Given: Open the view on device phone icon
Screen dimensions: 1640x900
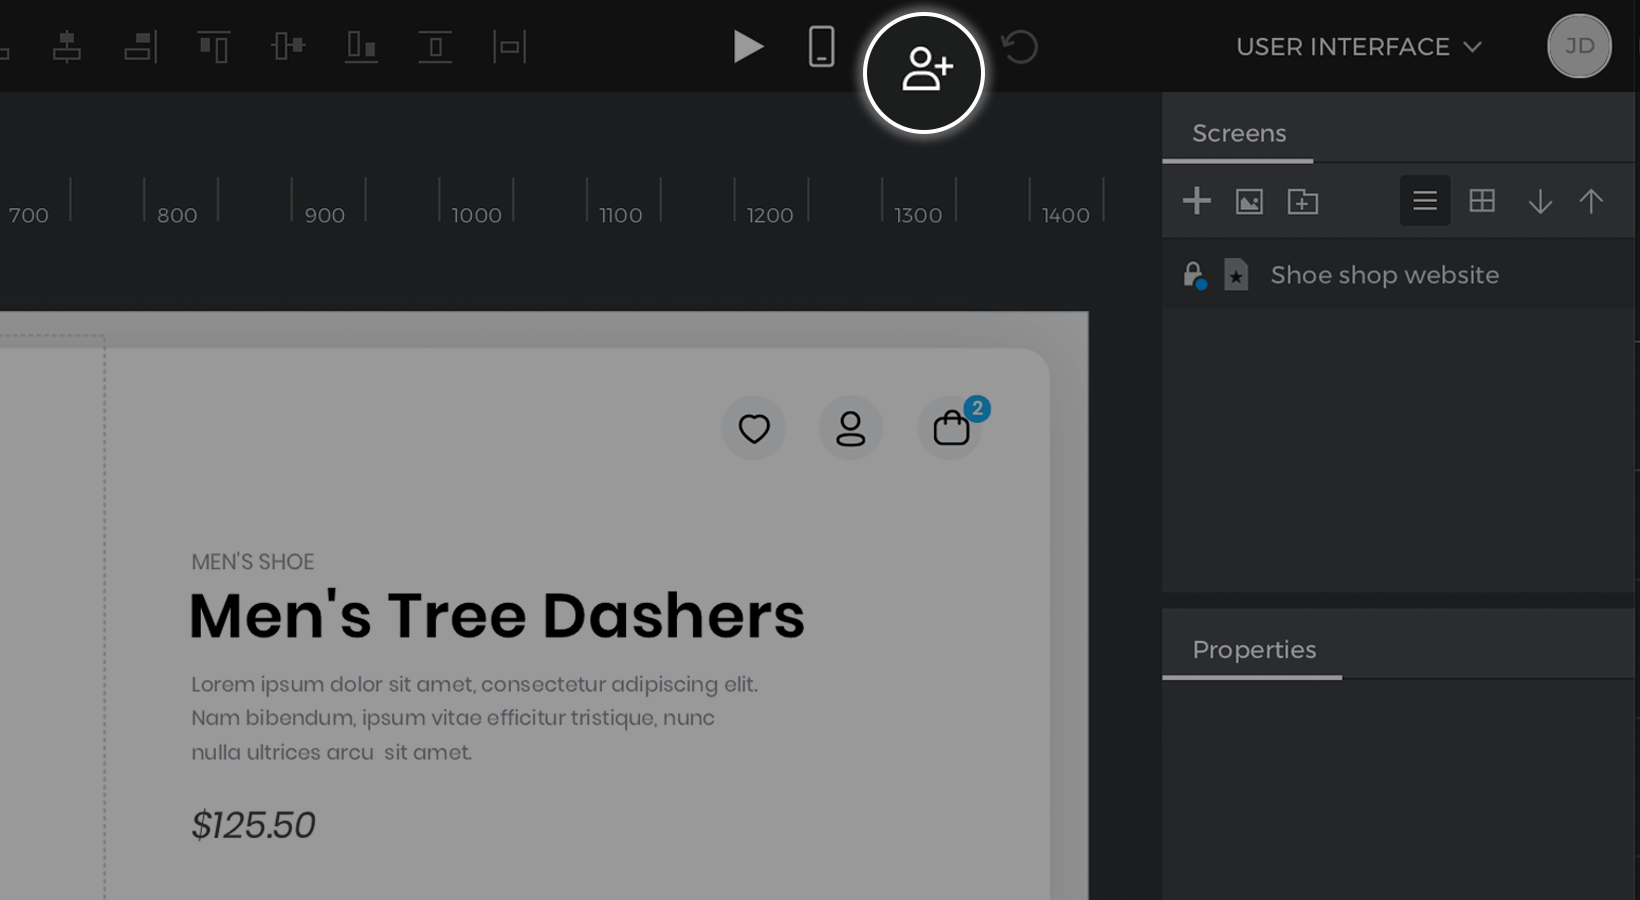Looking at the screenshot, I should [821, 46].
